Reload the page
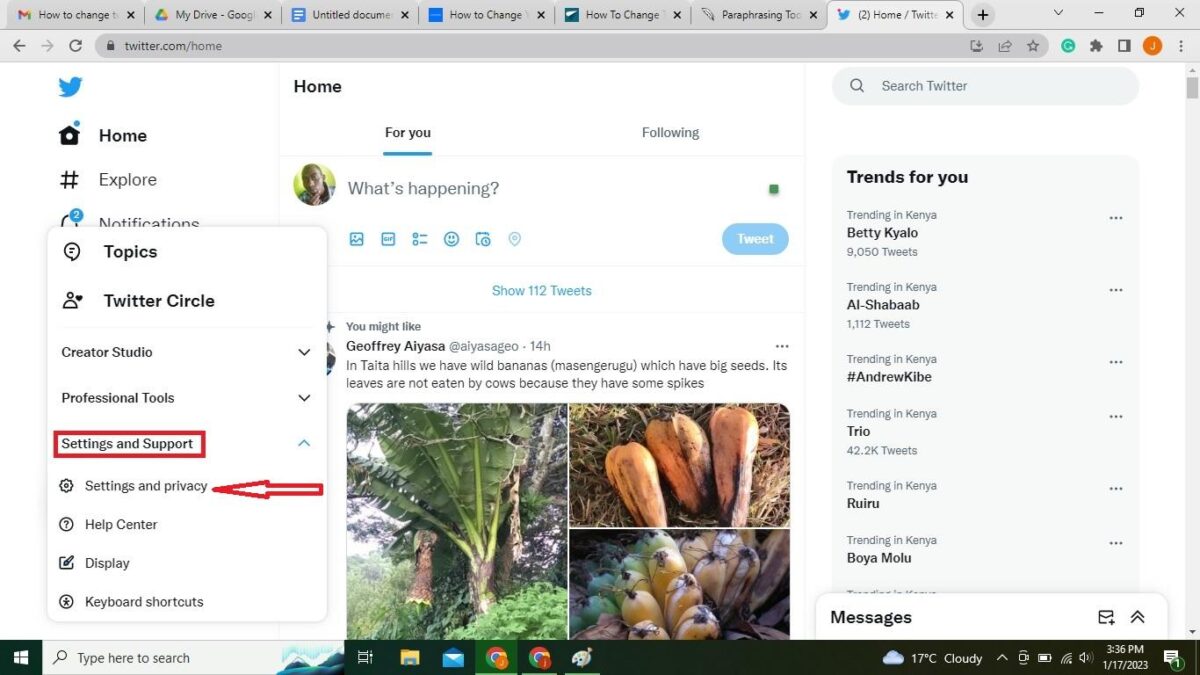1200x675 pixels. (x=75, y=46)
